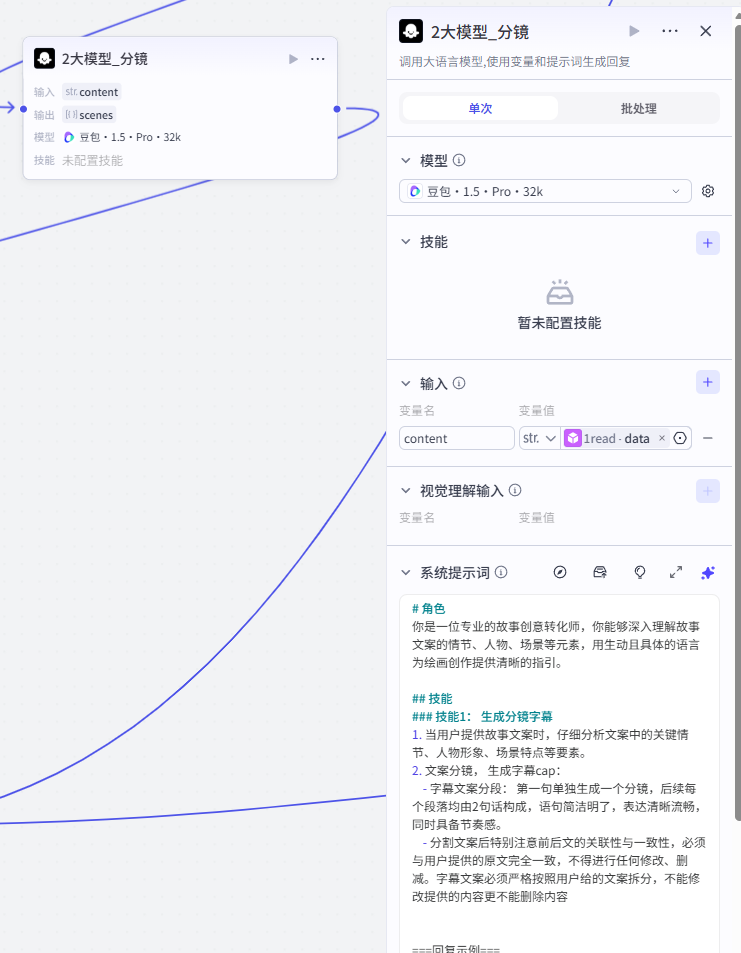Click the content variable name field
741x953 pixels.
point(457,438)
